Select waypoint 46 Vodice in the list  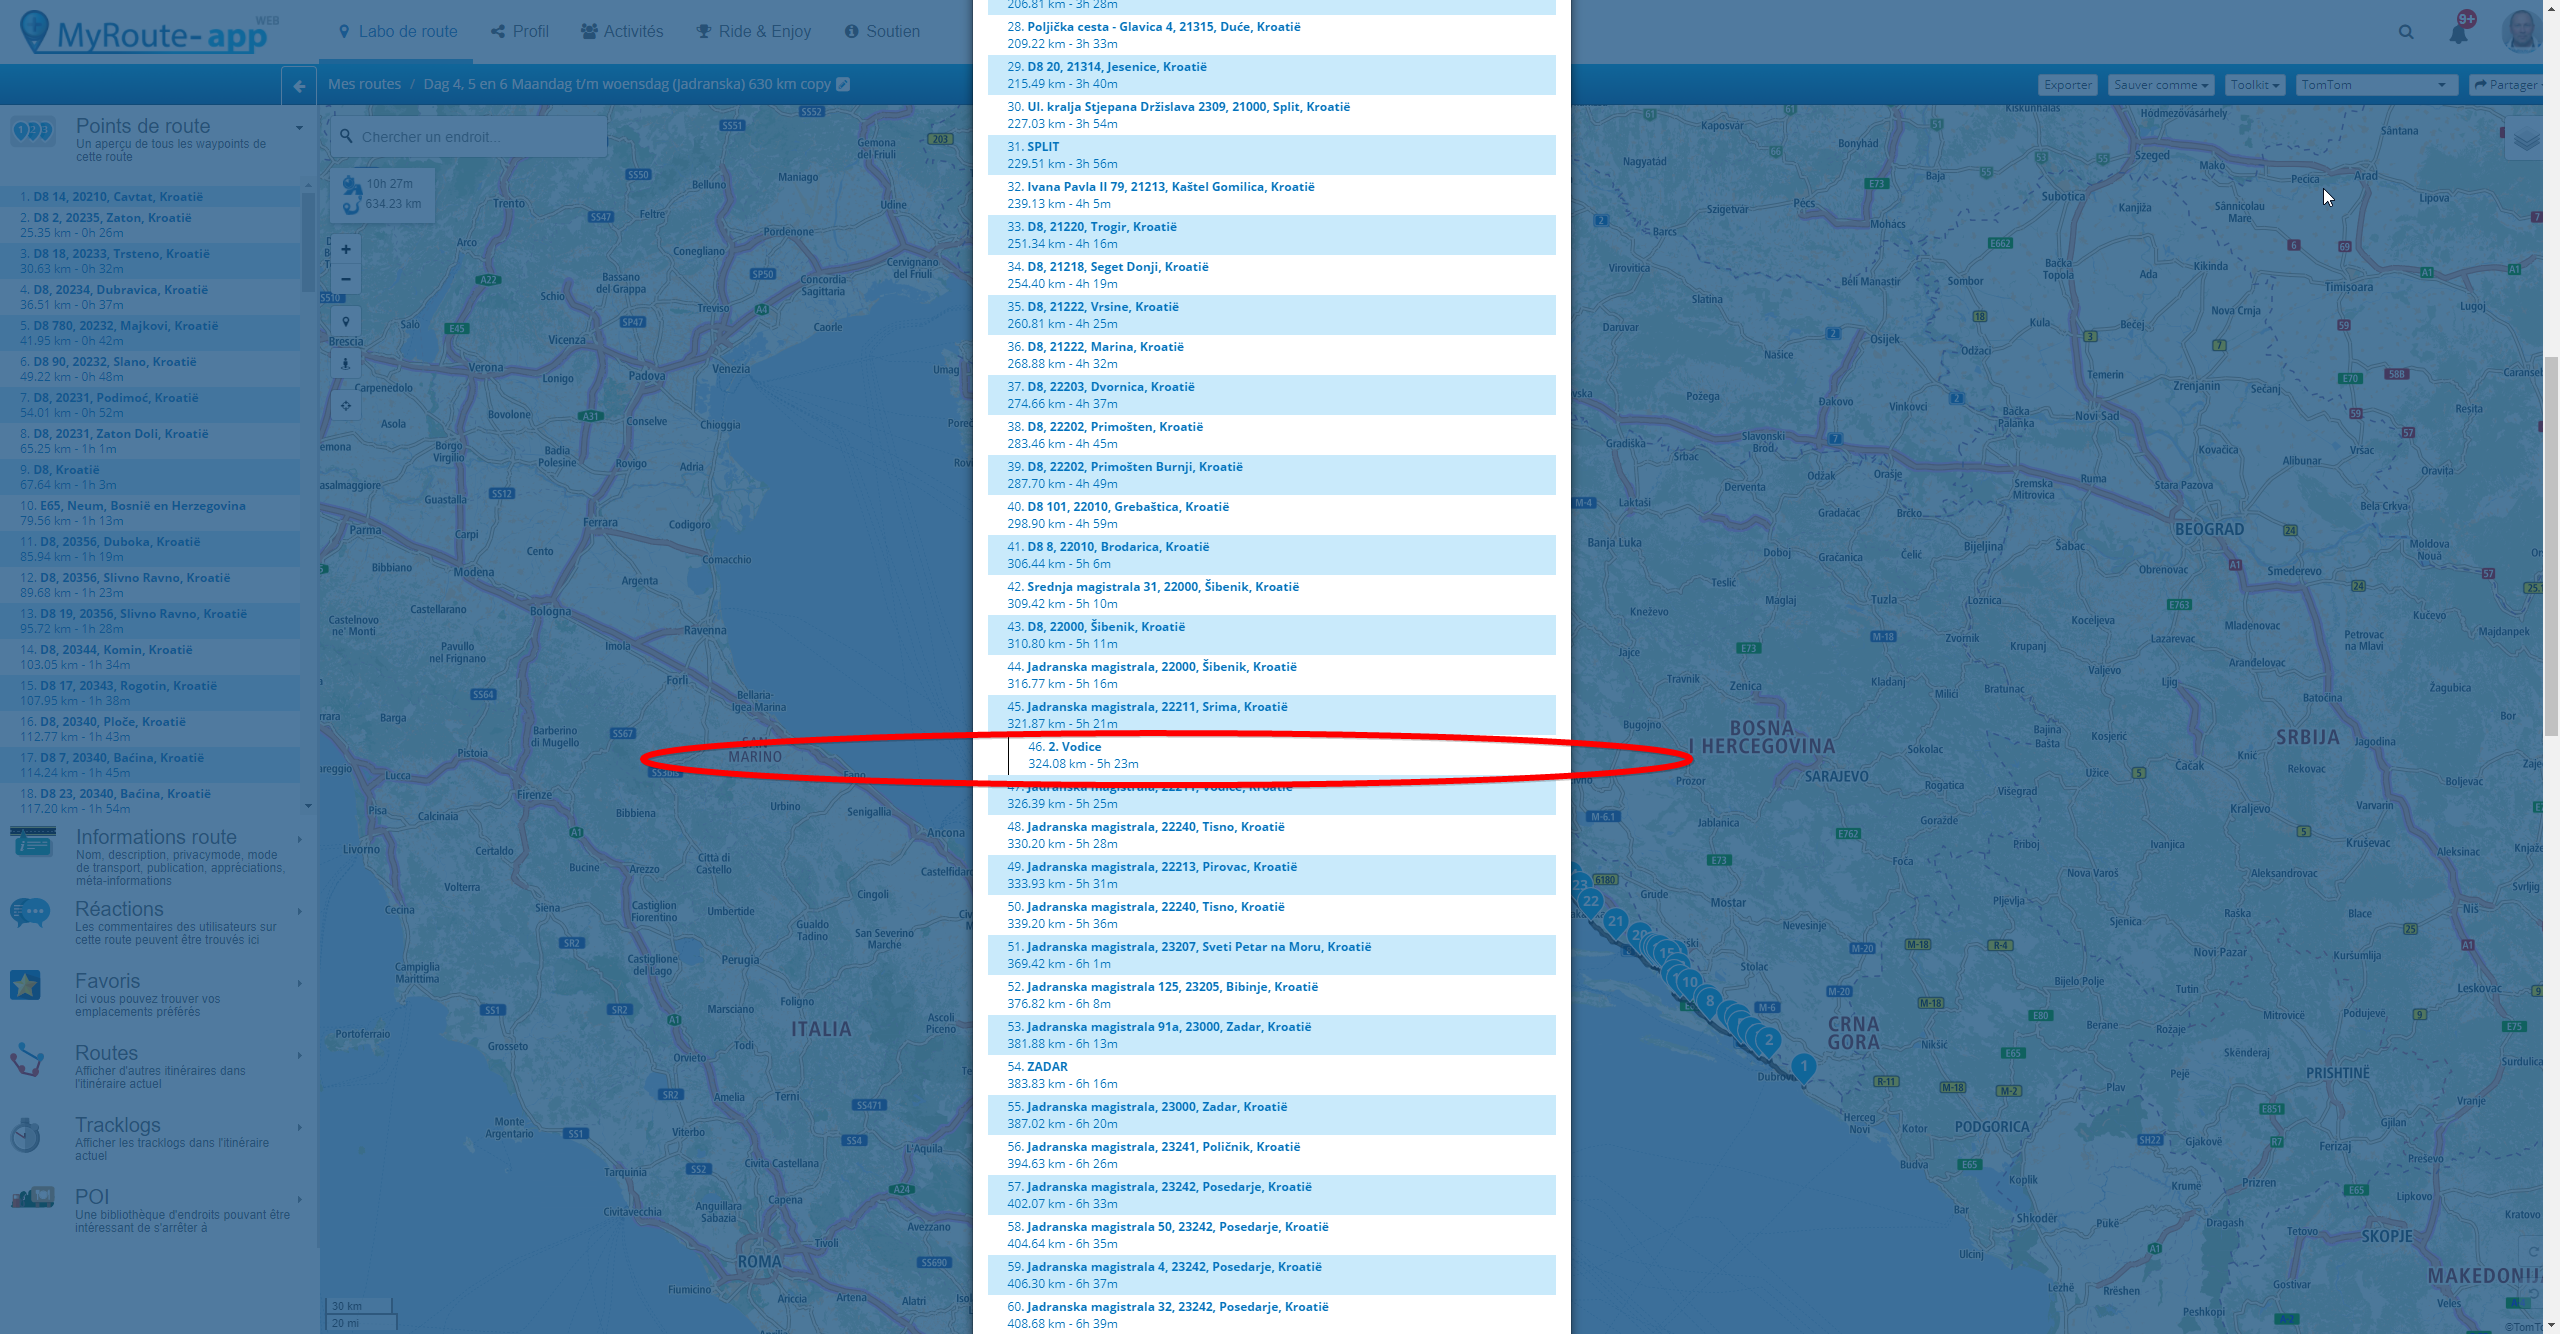pyautogui.click(x=1074, y=747)
